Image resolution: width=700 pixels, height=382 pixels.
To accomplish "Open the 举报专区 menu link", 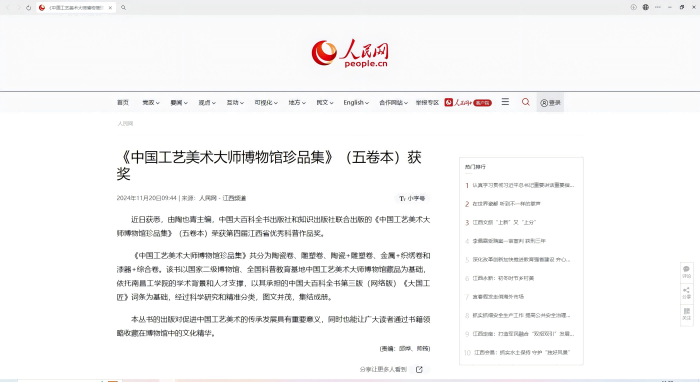I will 427,103.
